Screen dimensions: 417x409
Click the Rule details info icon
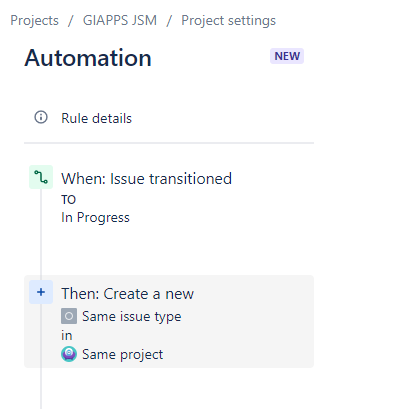(x=41, y=117)
